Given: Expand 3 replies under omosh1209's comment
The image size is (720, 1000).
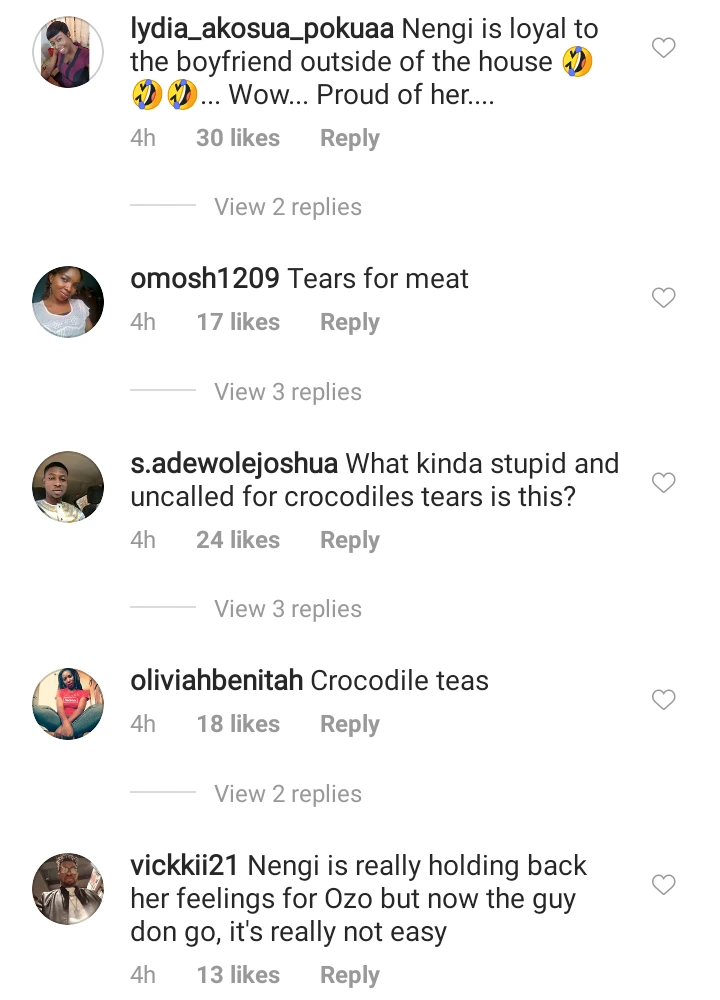Looking at the screenshot, I should (288, 392).
